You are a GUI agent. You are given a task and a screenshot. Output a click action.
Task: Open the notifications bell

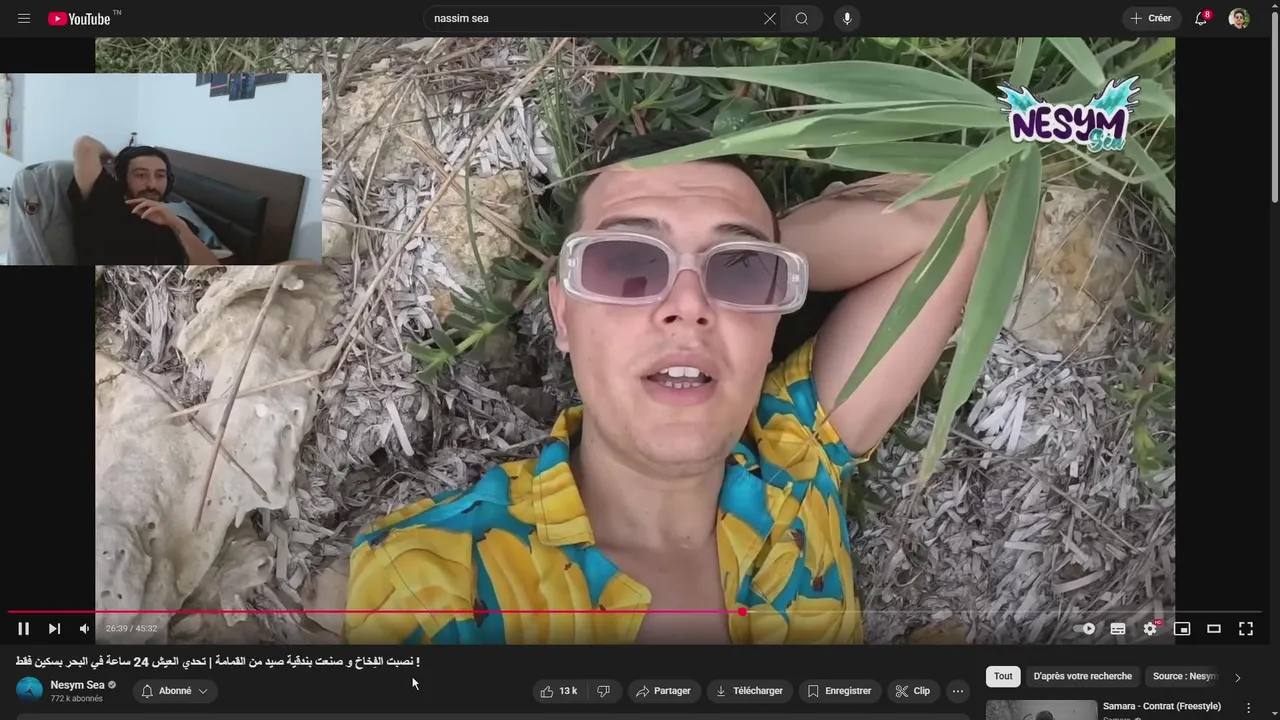[1201, 18]
